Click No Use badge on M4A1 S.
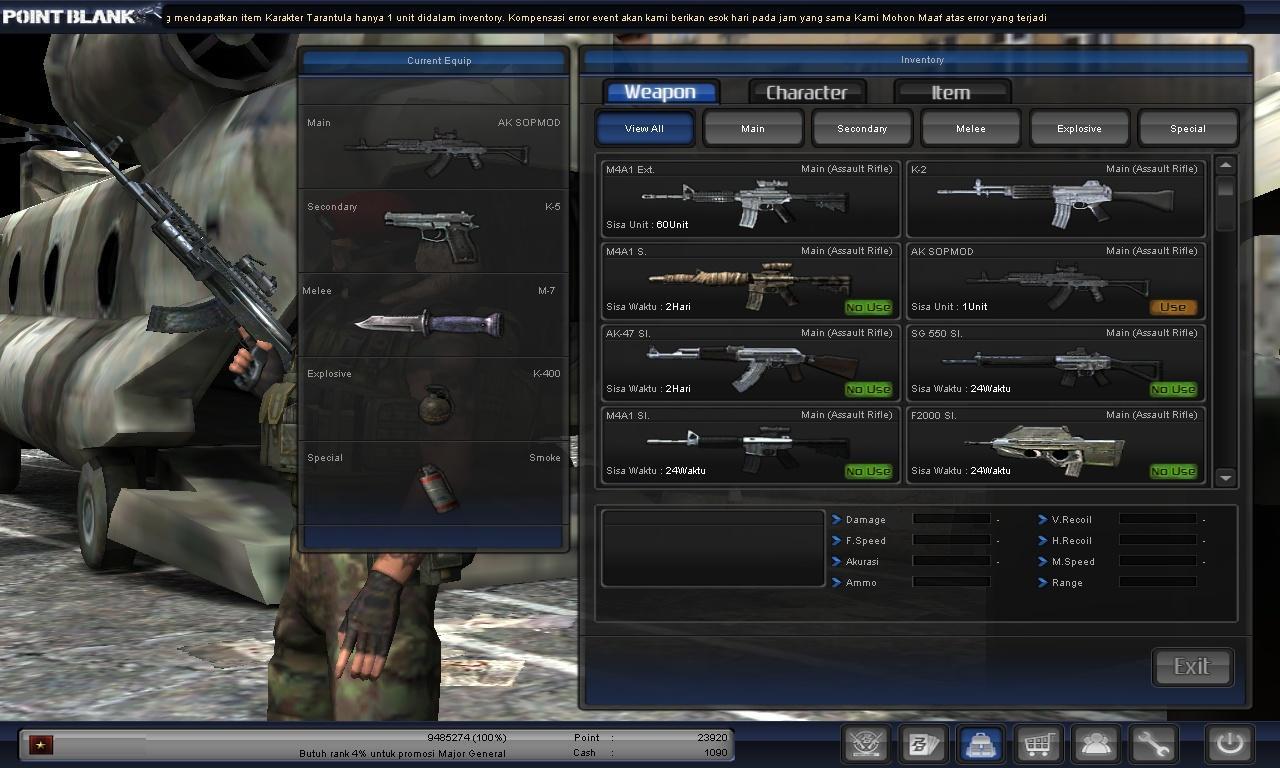The image size is (1280, 768). 868,307
